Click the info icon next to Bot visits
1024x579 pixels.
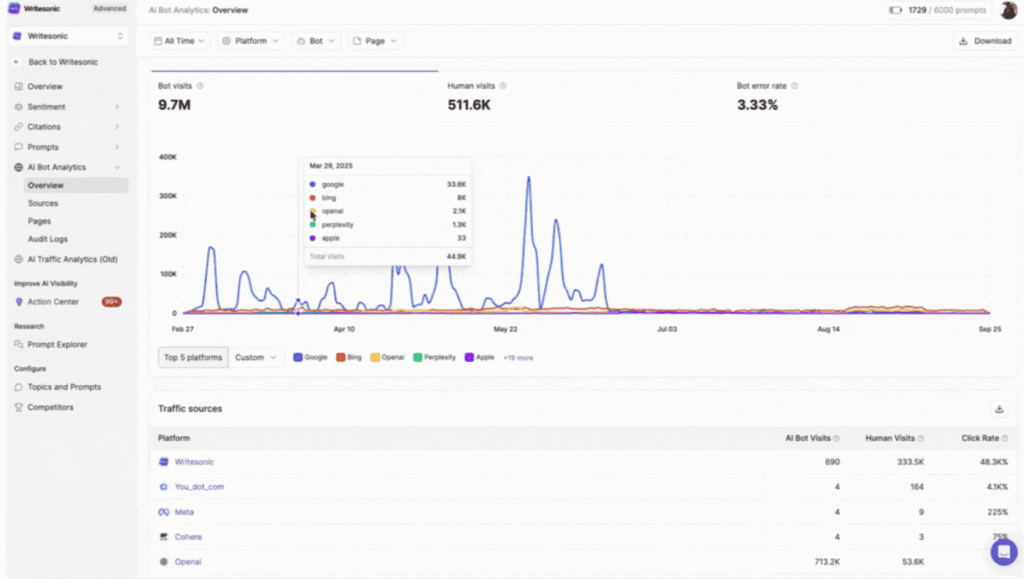[x=200, y=86]
